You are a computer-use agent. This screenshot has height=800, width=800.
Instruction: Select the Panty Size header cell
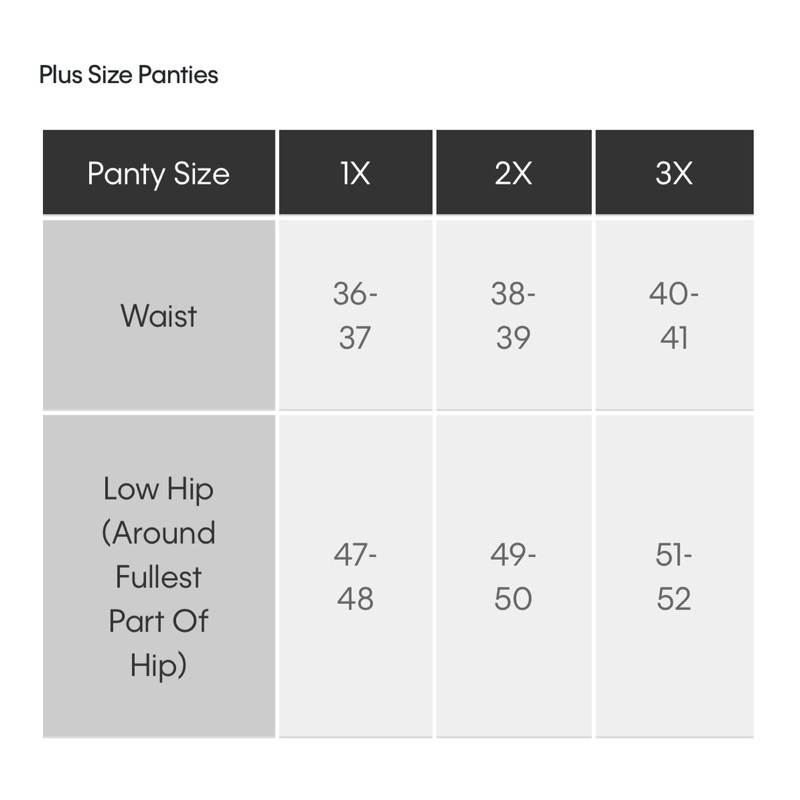159,172
